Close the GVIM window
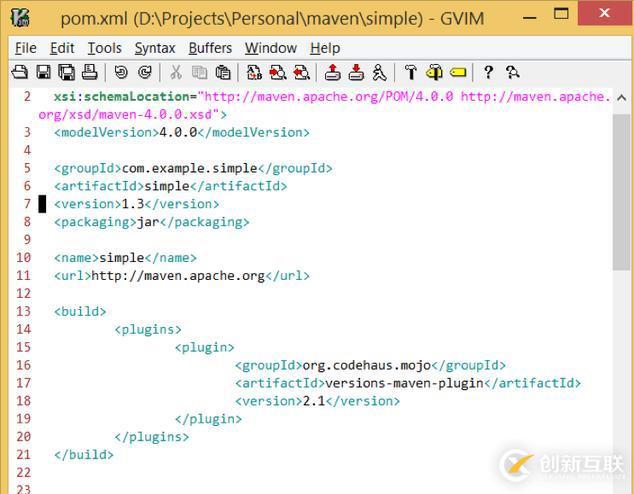Image resolution: width=634 pixels, height=494 pixels. [x=604, y=13]
